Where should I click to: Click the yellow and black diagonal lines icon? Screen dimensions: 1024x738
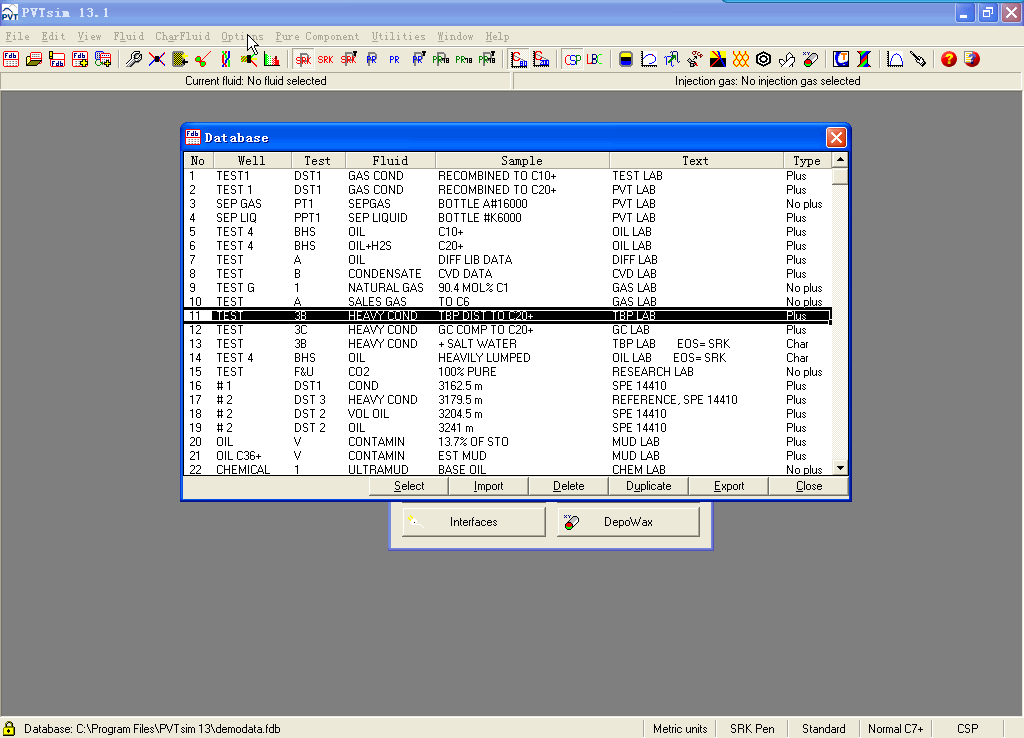(718, 59)
